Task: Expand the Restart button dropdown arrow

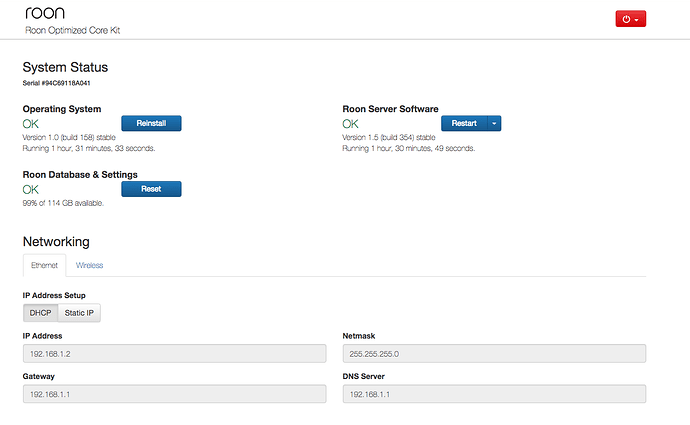Action: coord(494,123)
